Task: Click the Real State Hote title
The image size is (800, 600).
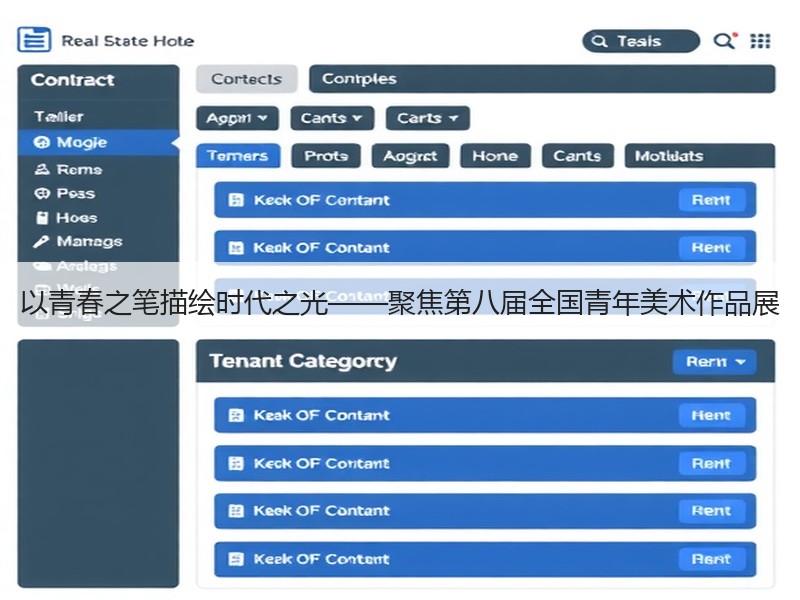Action: [x=128, y=41]
